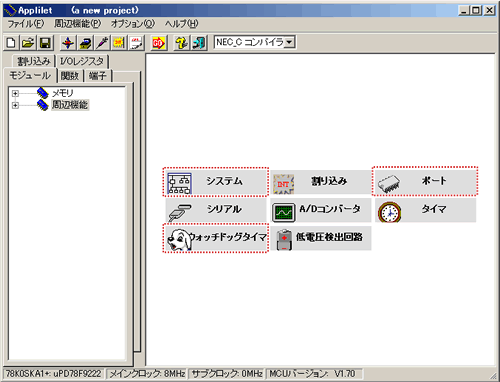Open the A/Dコンバータ module button
This screenshot has width=500, height=382.
pos(321,210)
